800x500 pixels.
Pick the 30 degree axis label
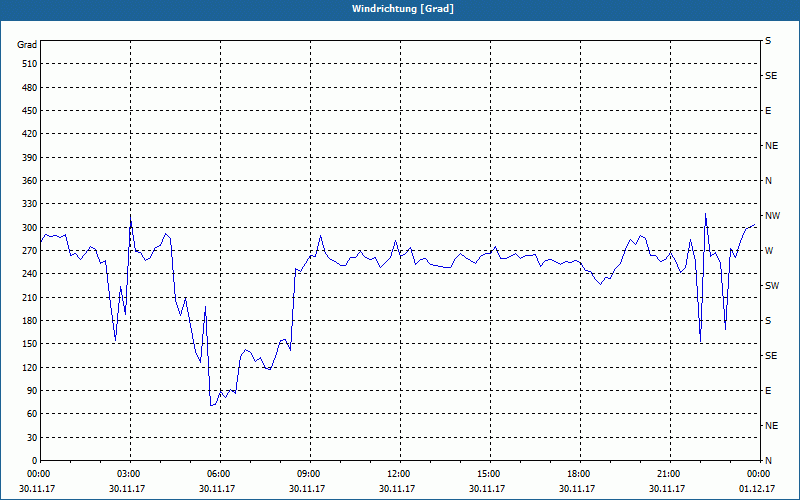[32, 437]
